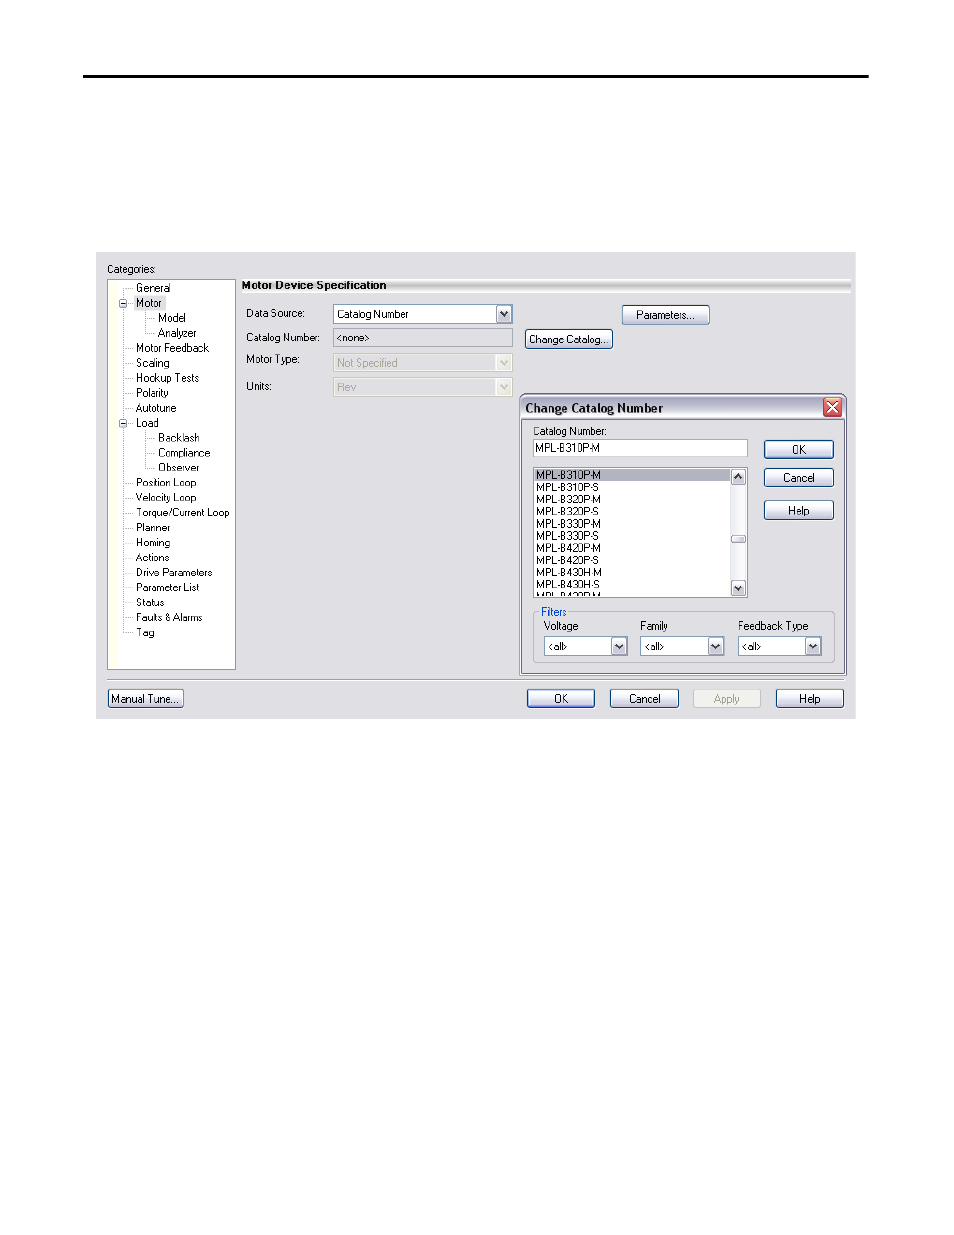
Task: Click the Manual Tune... button
Action: click(146, 699)
